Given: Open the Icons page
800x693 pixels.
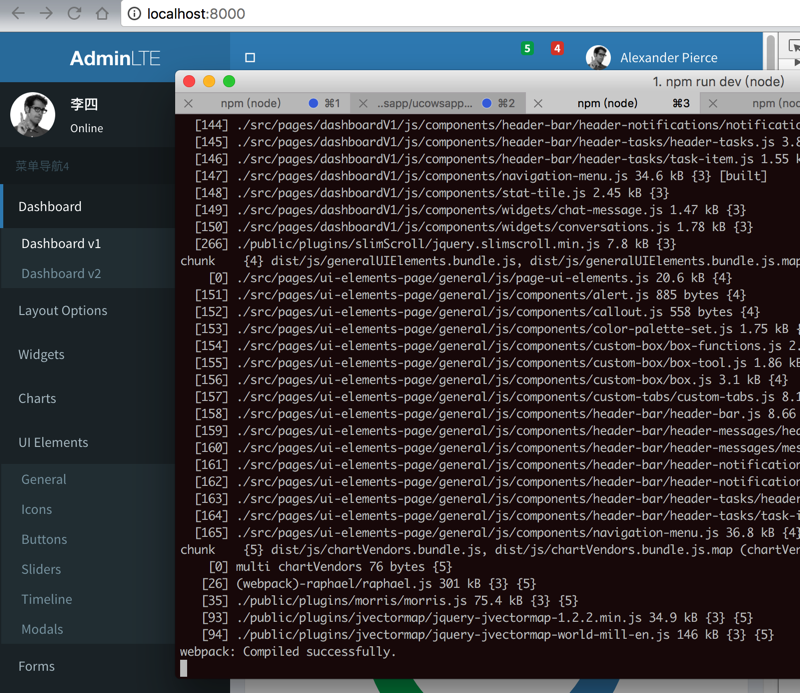Looking at the screenshot, I should [37, 509].
